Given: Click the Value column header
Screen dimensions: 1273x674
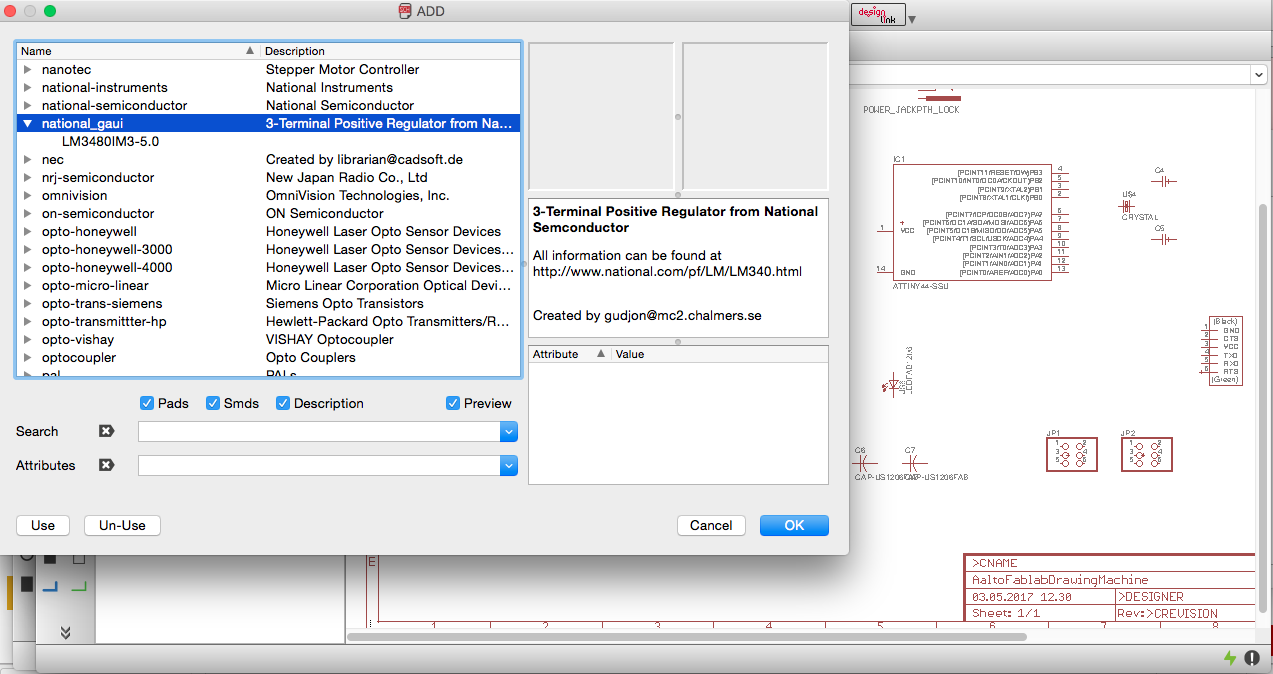Looking at the screenshot, I should coord(719,354).
